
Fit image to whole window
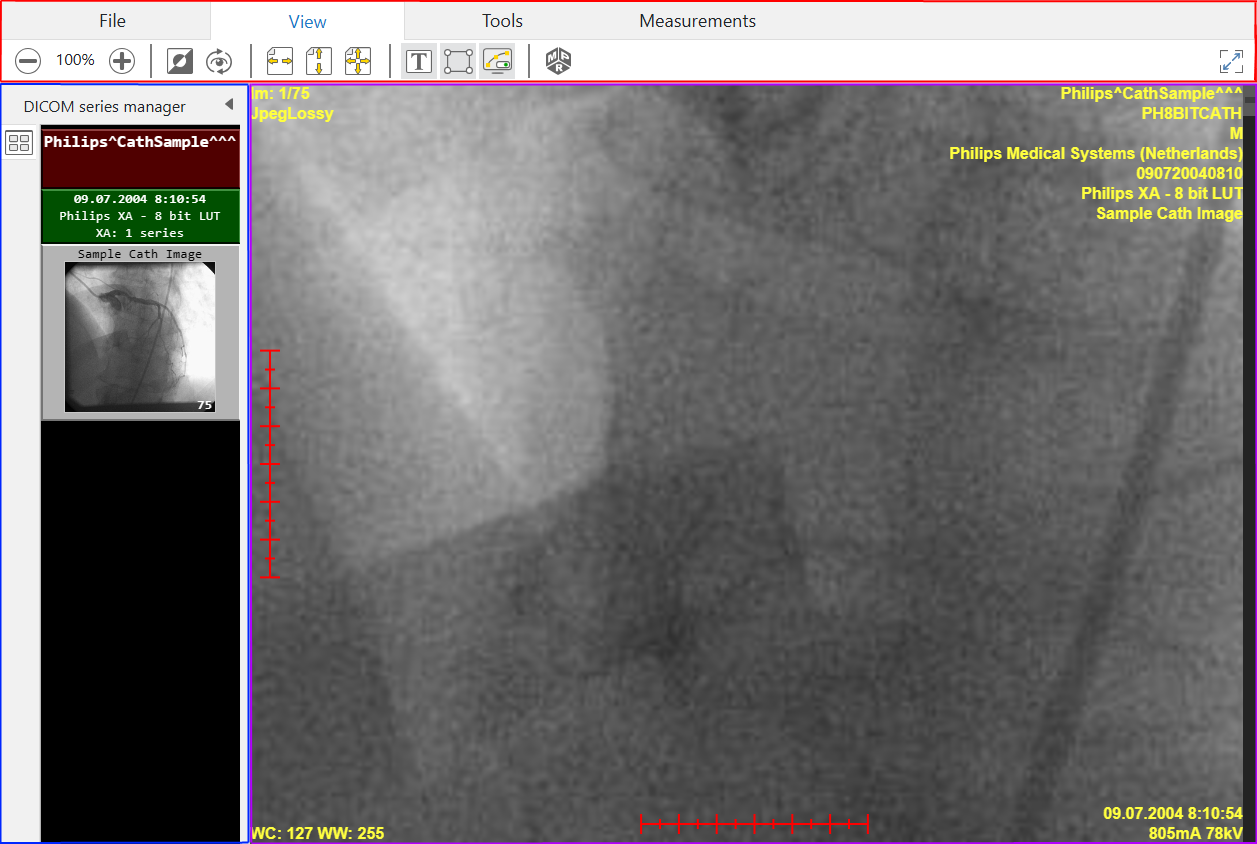pos(358,61)
